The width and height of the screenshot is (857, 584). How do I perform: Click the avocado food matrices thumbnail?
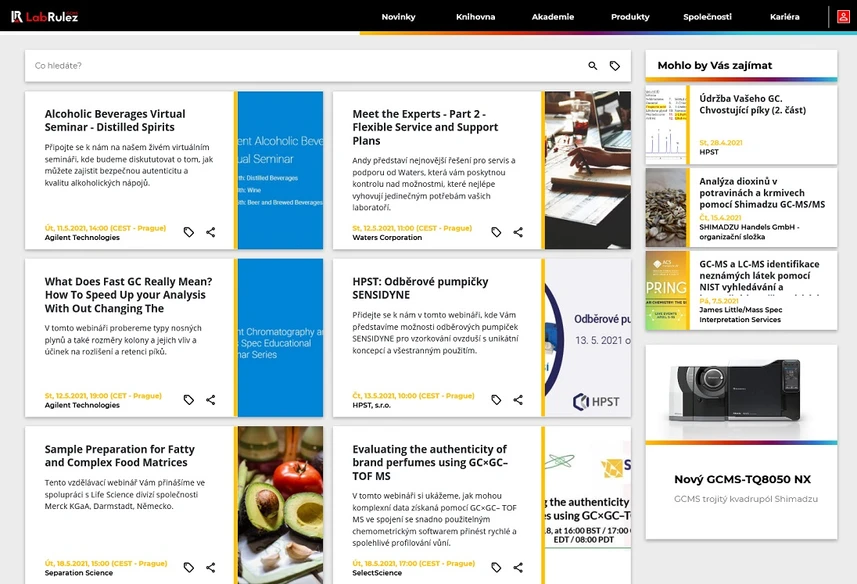[280, 505]
